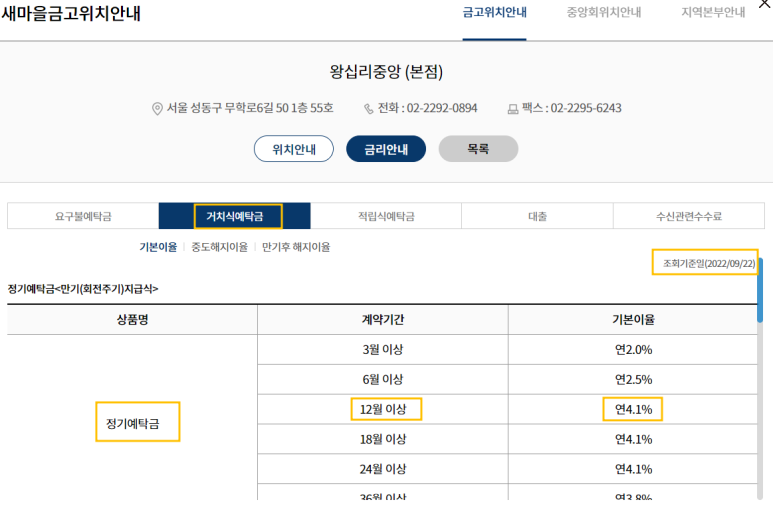Image resolution: width=773 pixels, height=508 pixels.
Task: Click the phone number 02-2292-0894
Action: point(442,108)
